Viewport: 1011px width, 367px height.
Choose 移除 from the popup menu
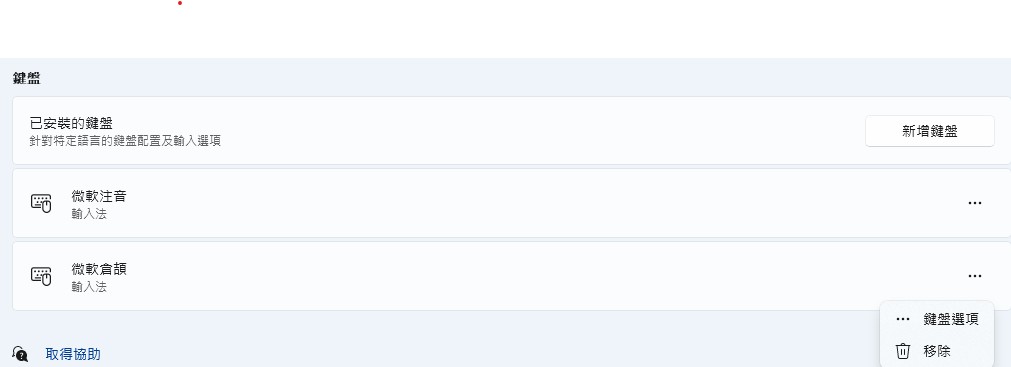937,352
